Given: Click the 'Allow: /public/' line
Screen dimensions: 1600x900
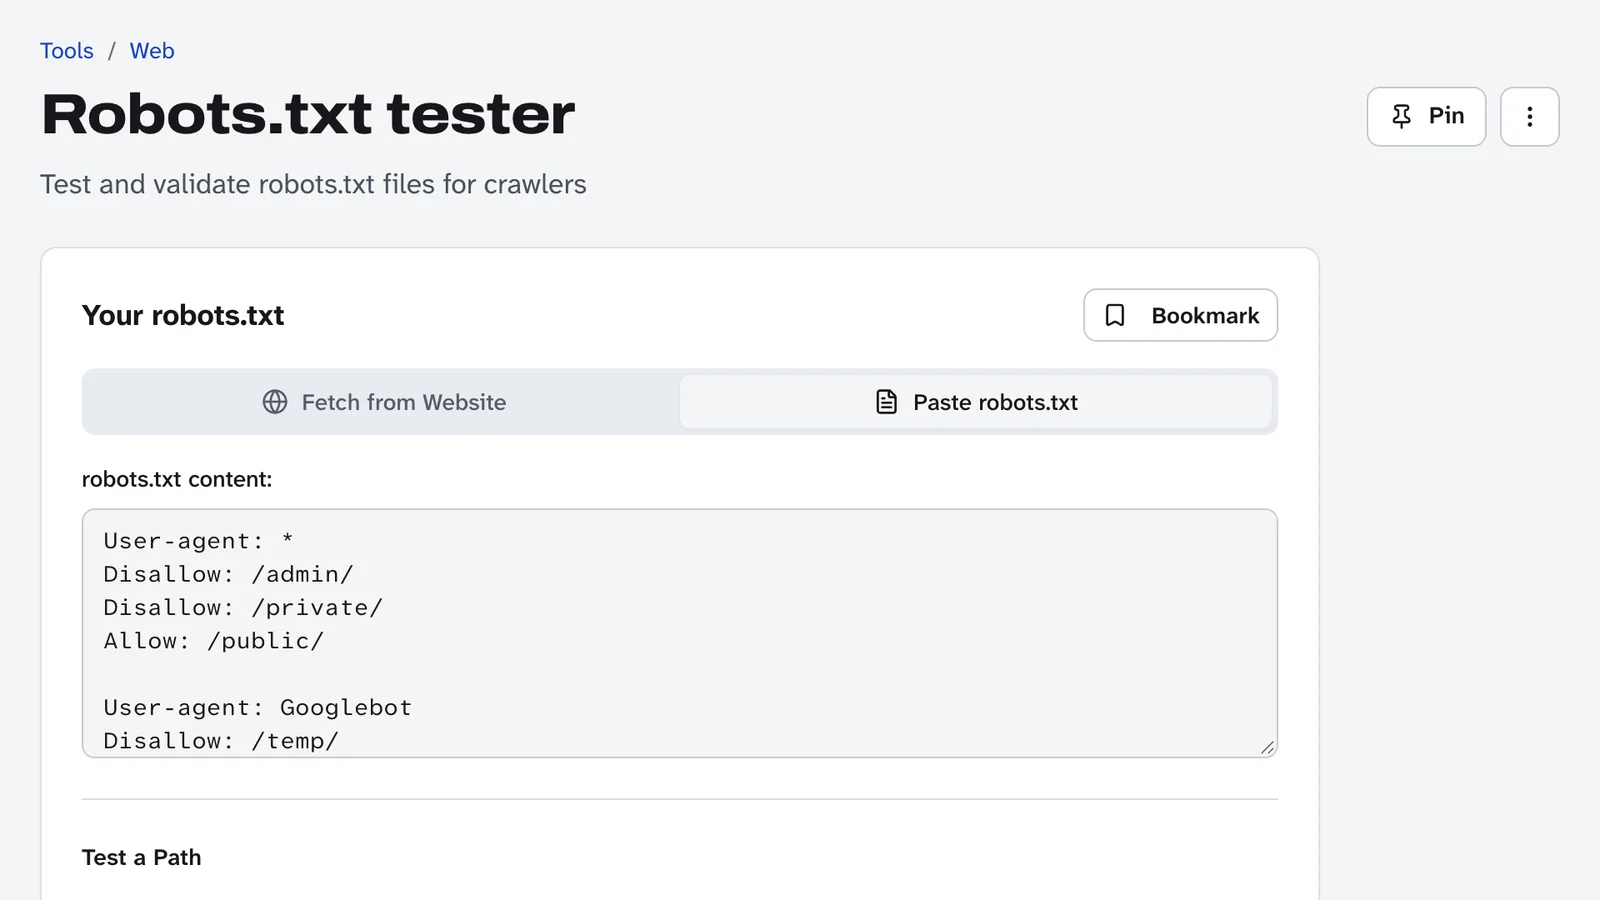Looking at the screenshot, I should click(x=214, y=641).
